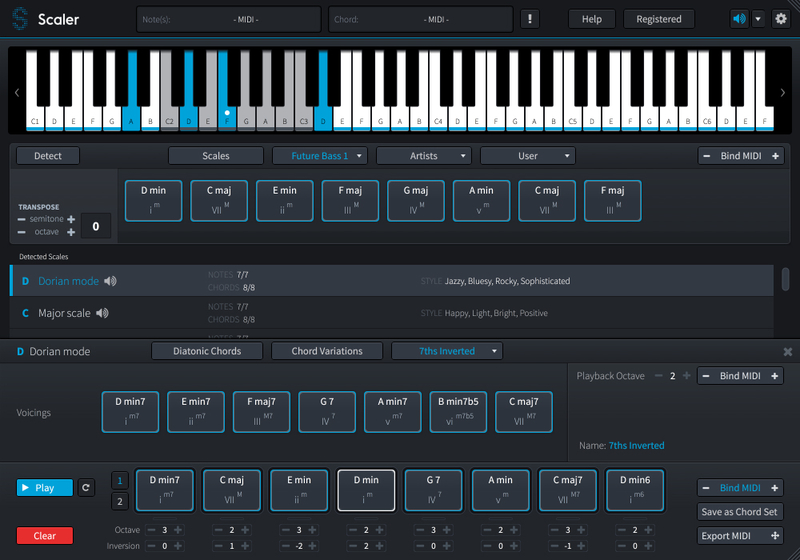Mute audio with the speaker icon
The image size is (800, 560).
coord(739,19)
